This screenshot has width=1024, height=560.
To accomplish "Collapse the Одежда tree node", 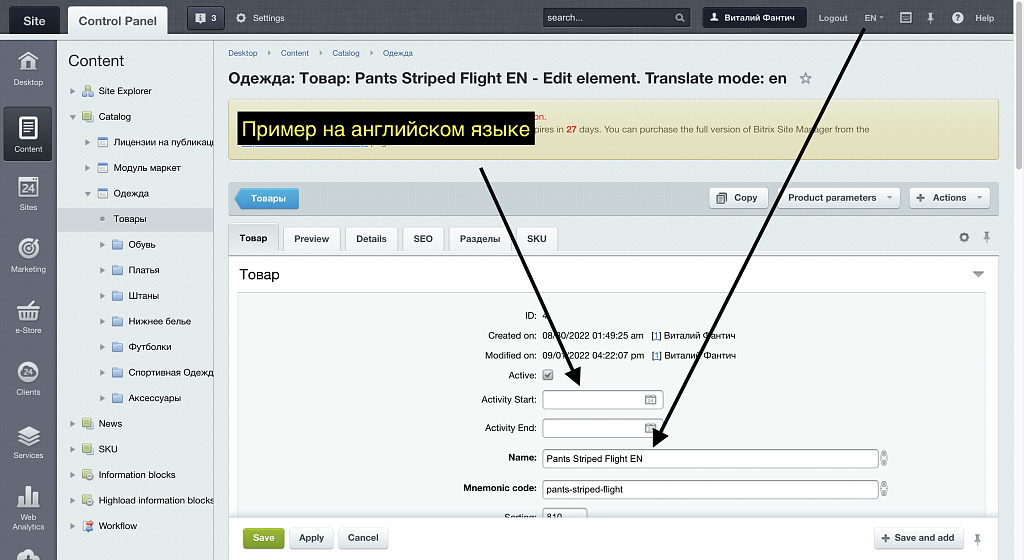I will 88,194.
